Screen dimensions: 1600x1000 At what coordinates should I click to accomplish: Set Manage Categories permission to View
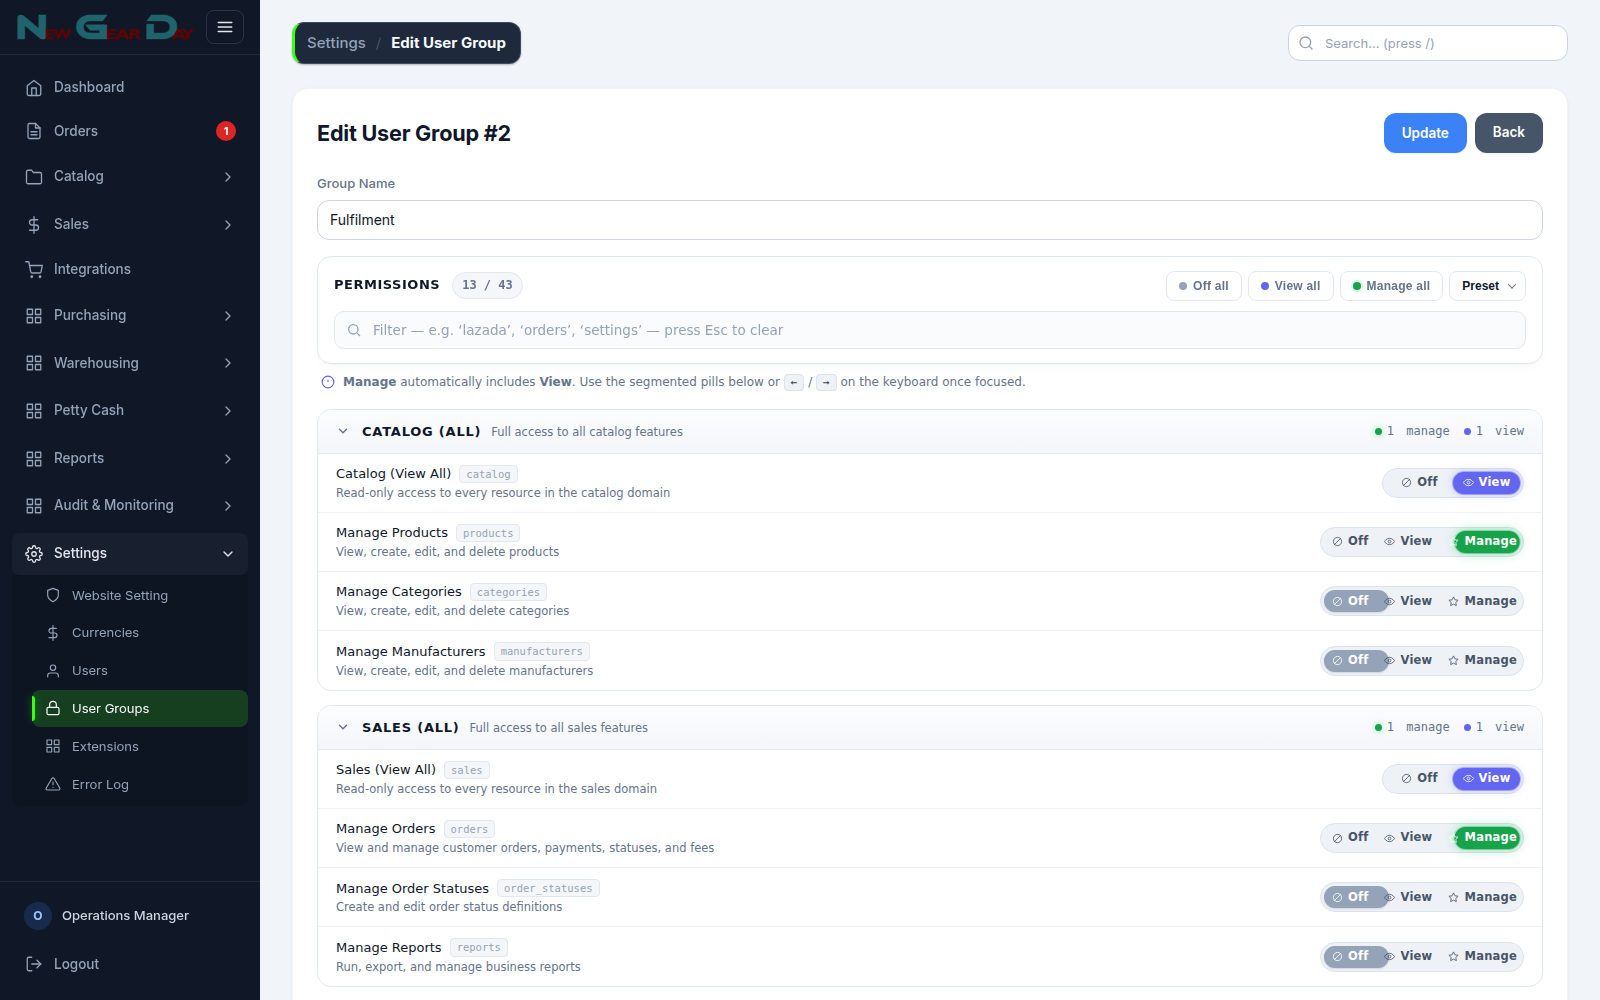pyautogui.click(x=1407, y=601)
